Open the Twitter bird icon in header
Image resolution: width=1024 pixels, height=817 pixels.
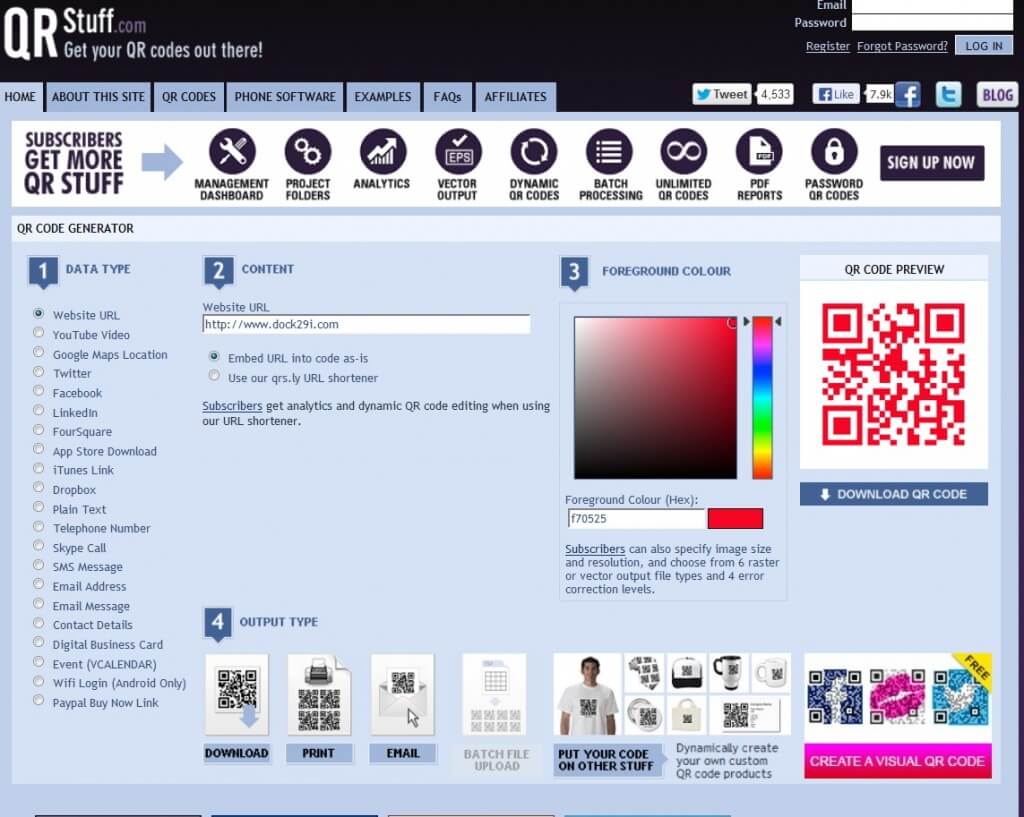coord(948,95)
